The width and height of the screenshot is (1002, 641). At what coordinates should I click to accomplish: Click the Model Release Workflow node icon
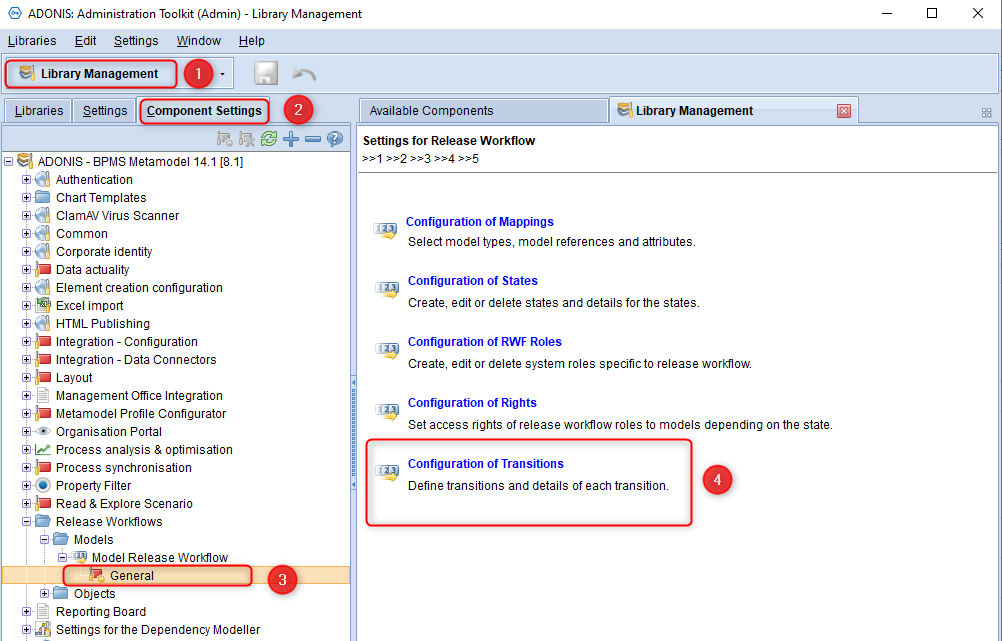click(79, 557)
